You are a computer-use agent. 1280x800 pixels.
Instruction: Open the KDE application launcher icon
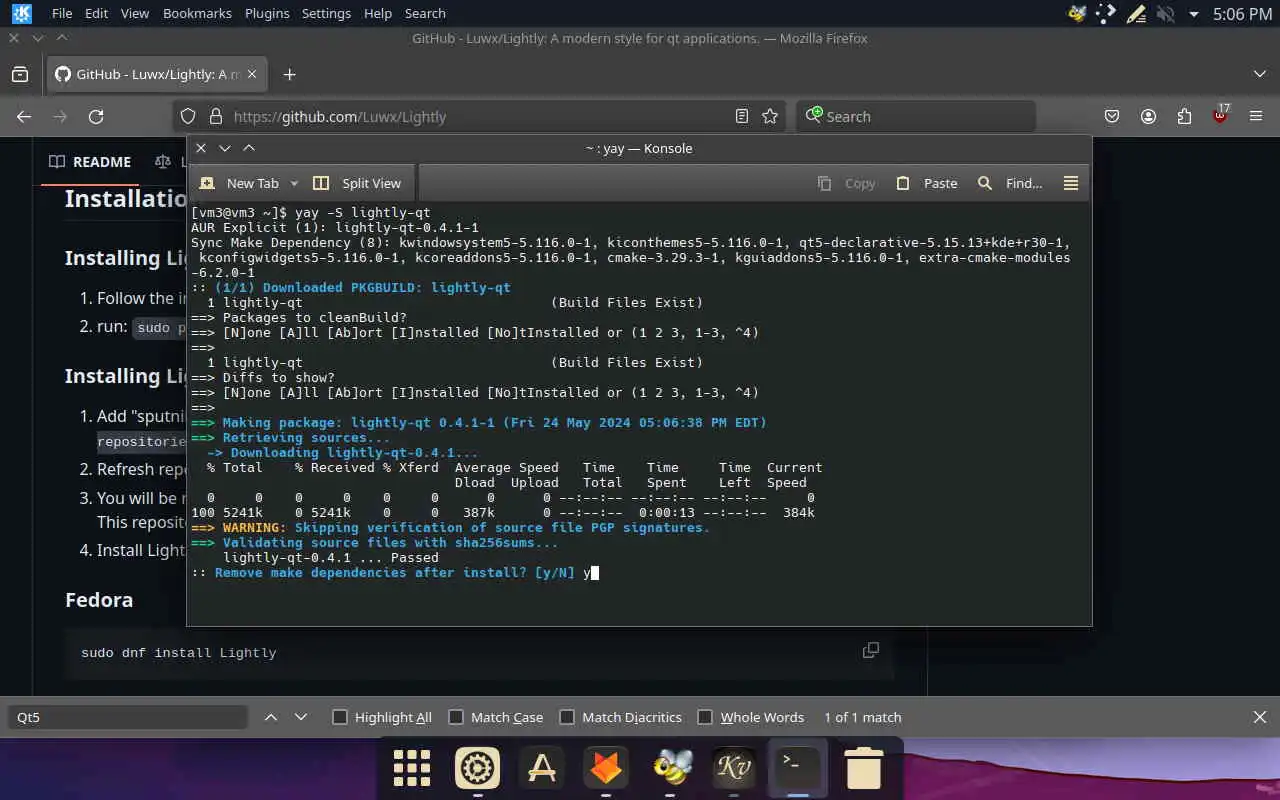21,14
